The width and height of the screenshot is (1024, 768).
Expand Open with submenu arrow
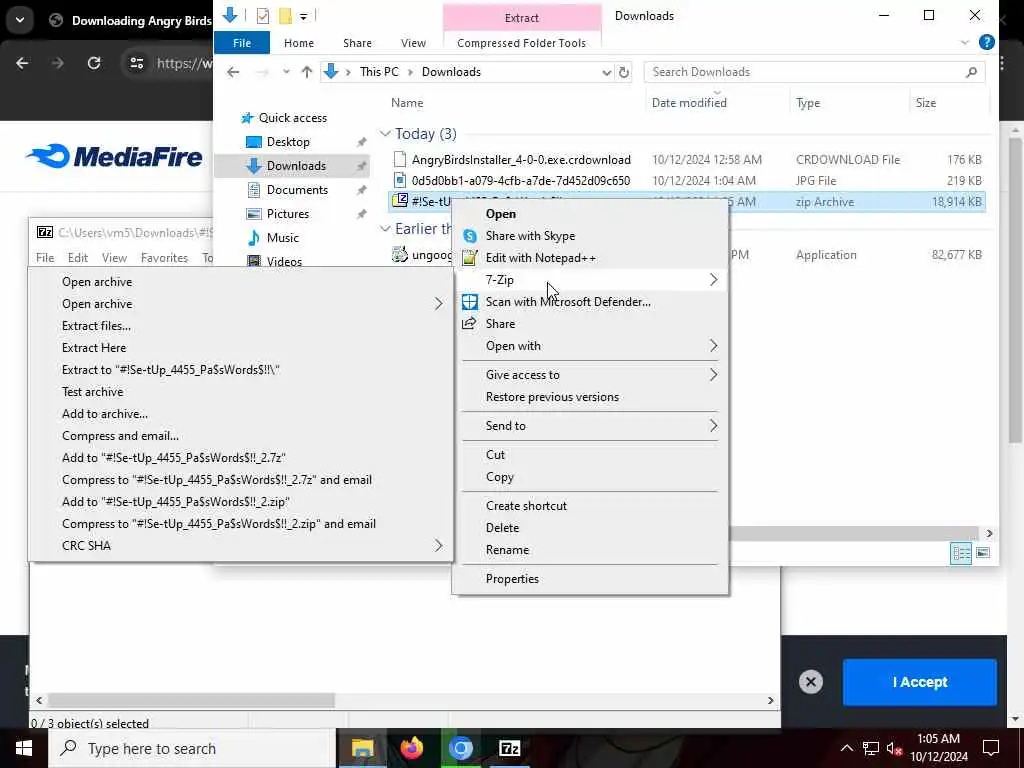point(713,345)
